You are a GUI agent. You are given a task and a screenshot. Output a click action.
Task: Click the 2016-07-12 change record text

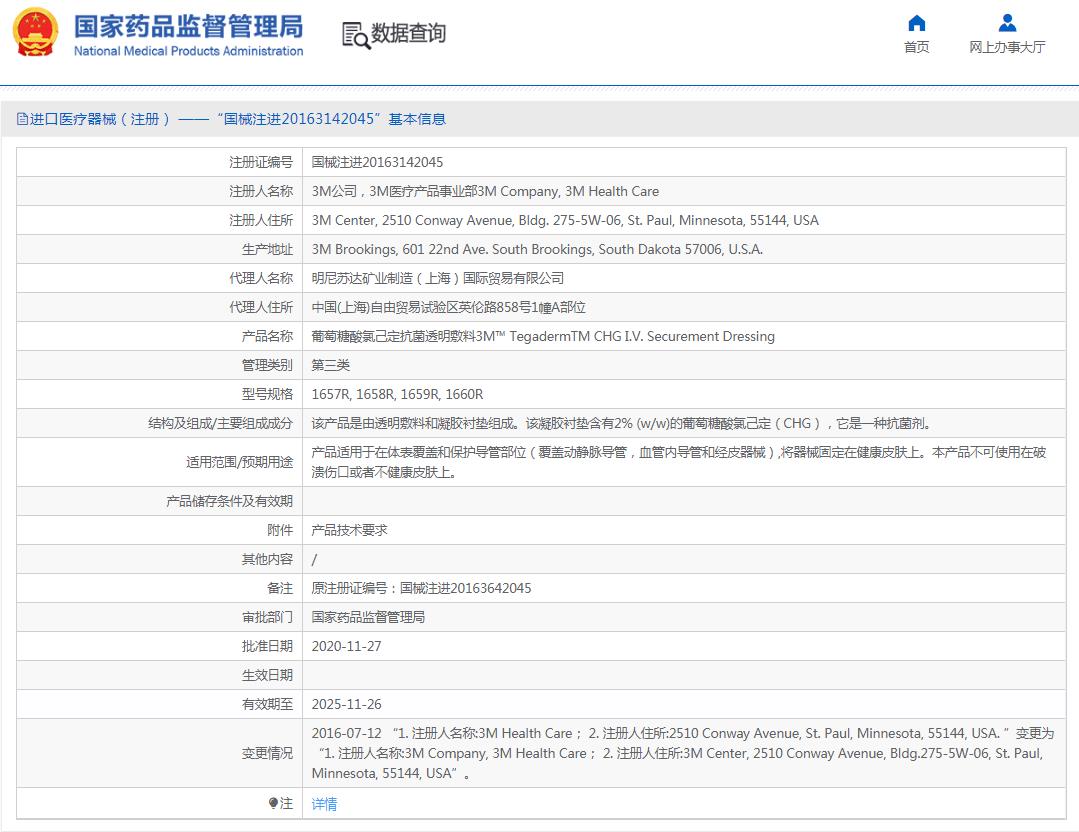tap(682, 753)
